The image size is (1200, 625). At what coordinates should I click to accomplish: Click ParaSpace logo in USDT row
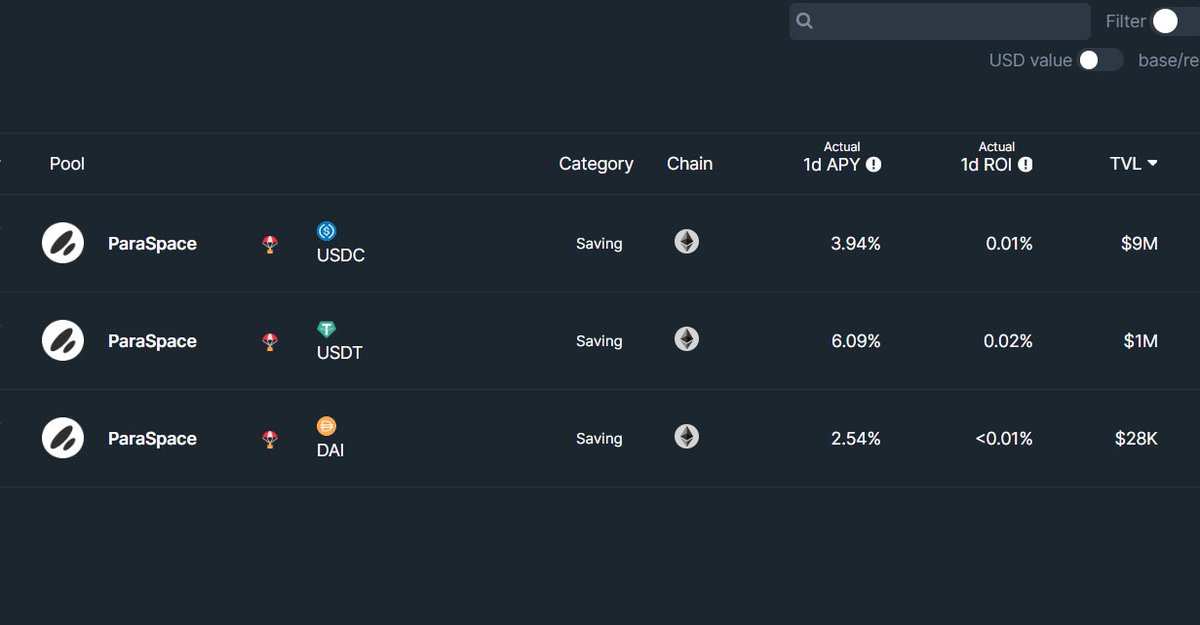[x=63, y=341]
